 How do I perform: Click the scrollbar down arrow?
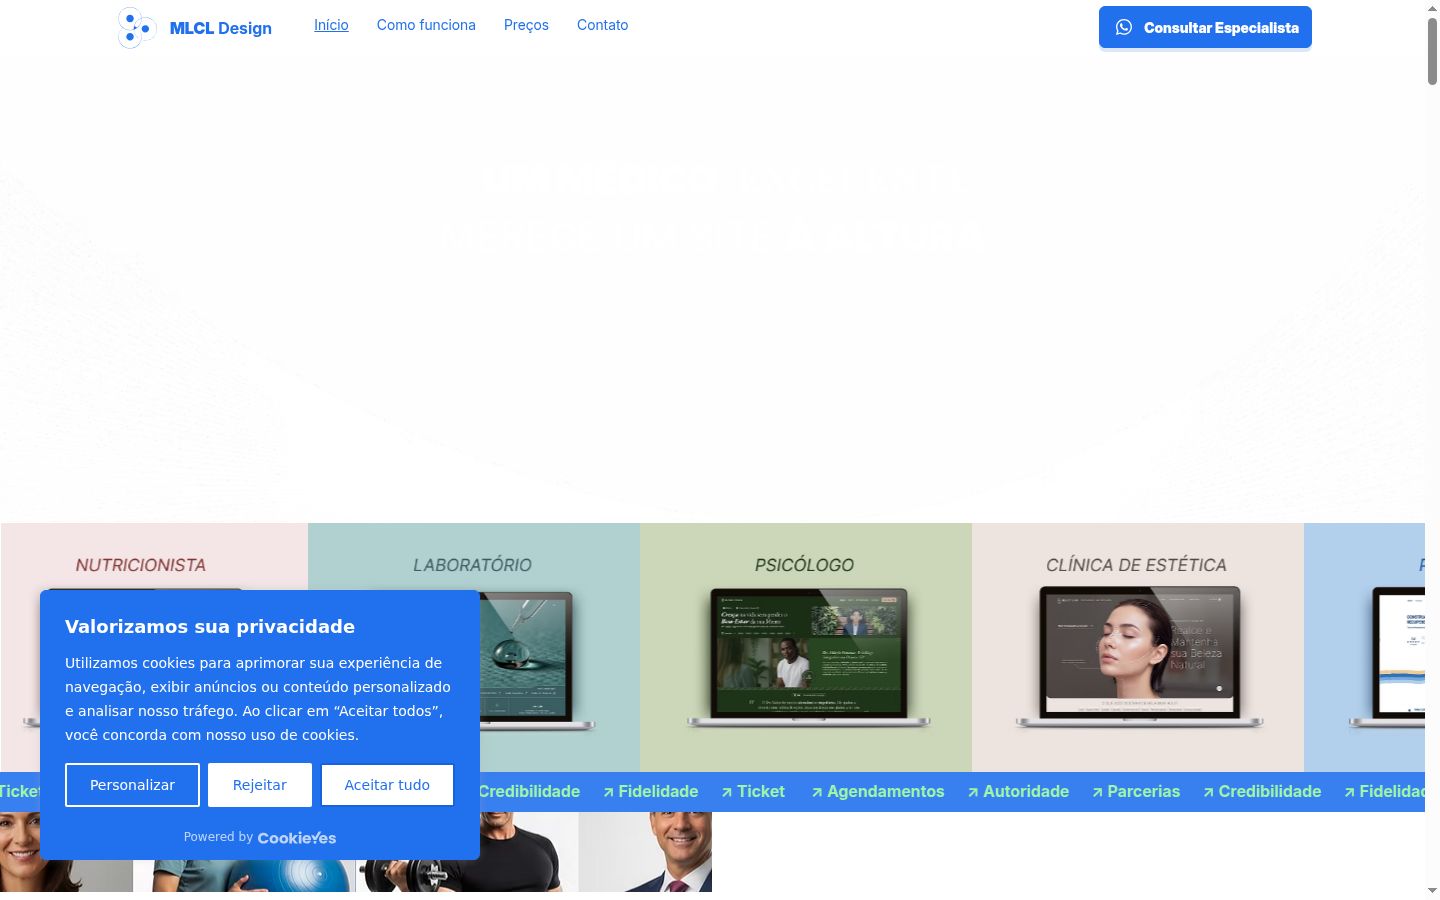[x=1432, y=890]
